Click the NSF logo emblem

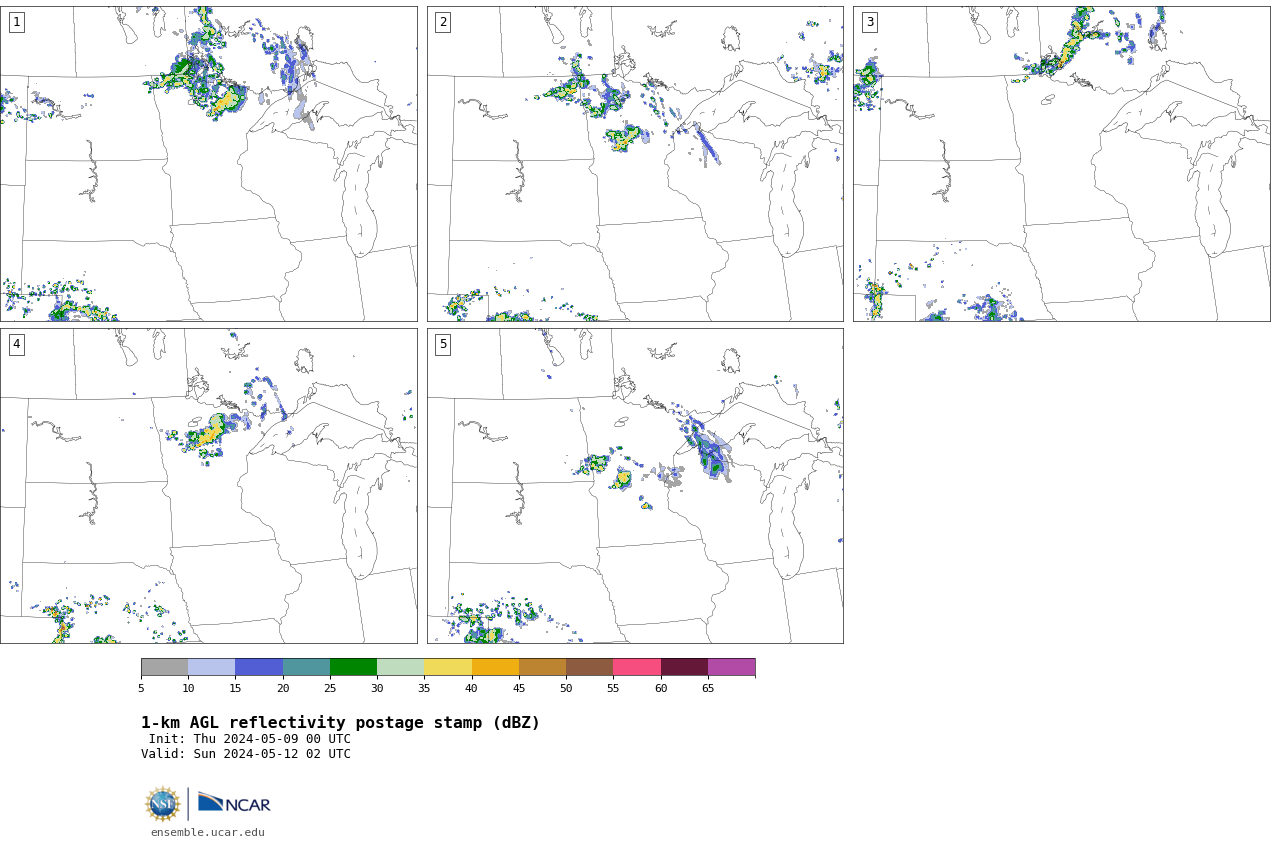coord(163,804)
